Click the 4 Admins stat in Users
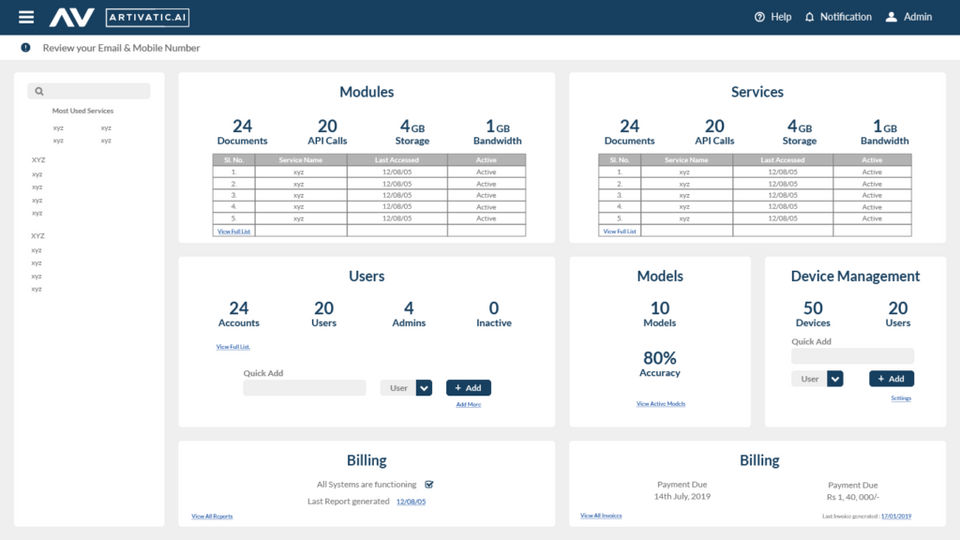960x540 pixels. [x=409, y=314]
